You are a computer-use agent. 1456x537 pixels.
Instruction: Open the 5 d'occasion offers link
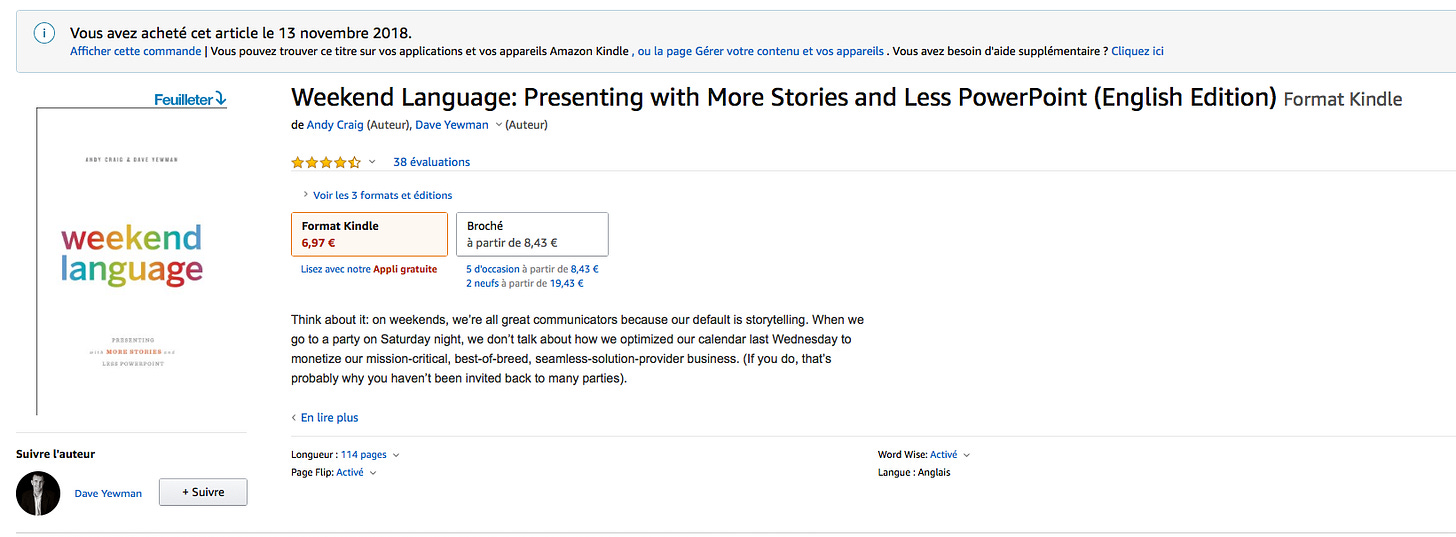click(532, 269)
